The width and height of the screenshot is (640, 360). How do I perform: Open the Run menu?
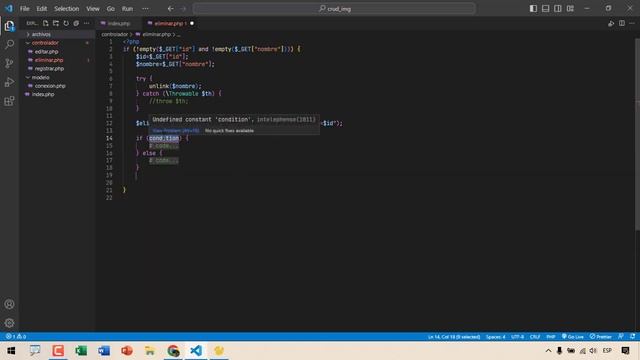[127, 9]
